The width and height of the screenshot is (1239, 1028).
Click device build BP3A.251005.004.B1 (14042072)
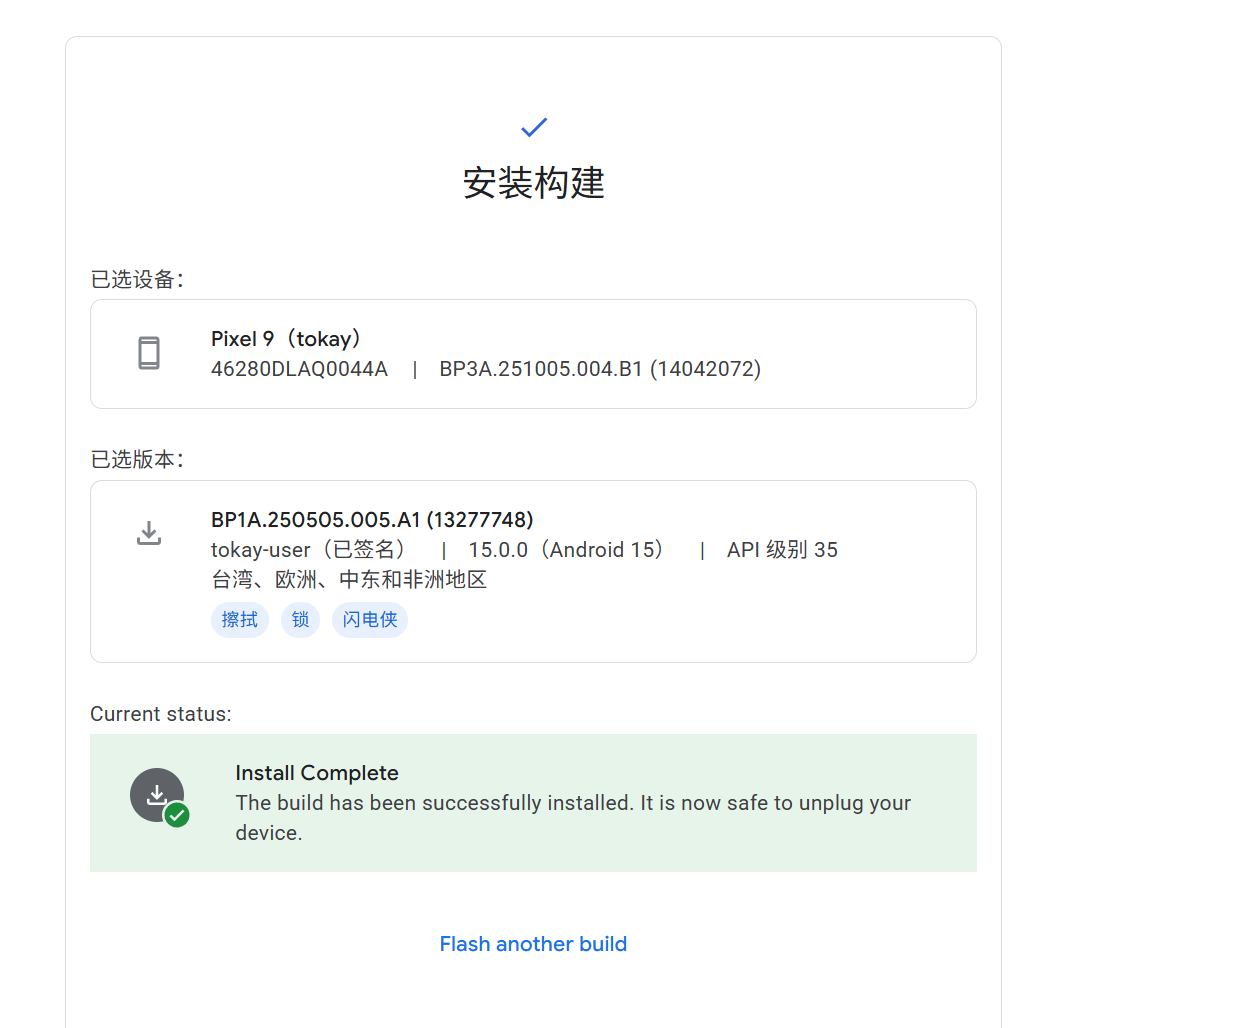(x=600, y=369)
